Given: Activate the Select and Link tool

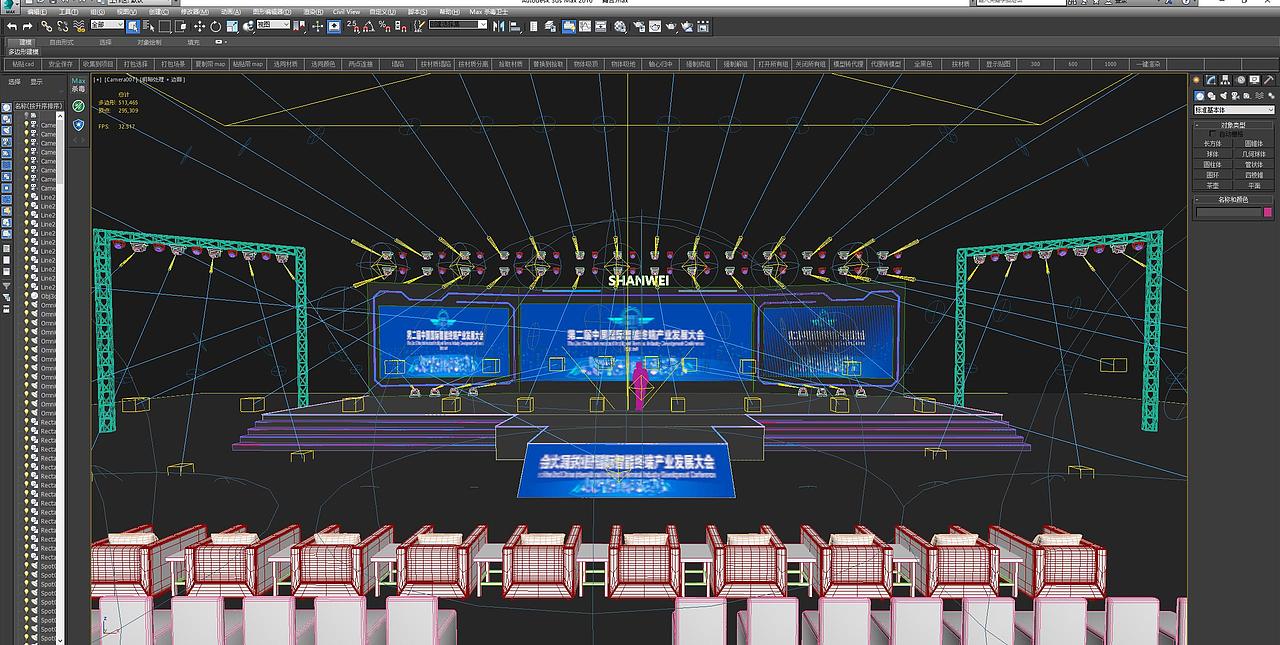Looking at the screenshot, I should pos(46,26).
